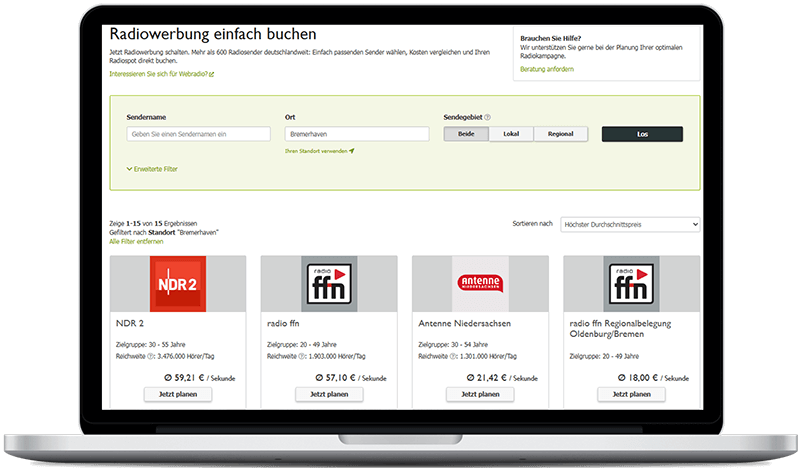
Task: Click Reichweite info icon on Antenne Niedersachsen card
Action: coord(453,355)
